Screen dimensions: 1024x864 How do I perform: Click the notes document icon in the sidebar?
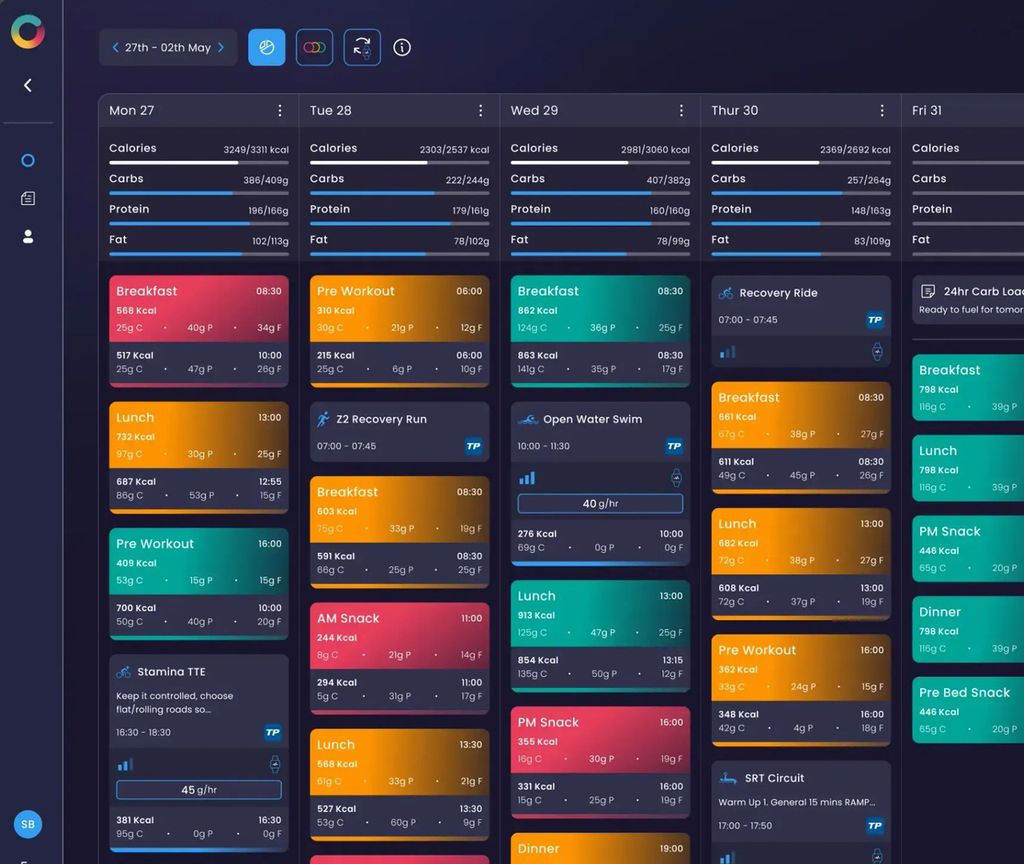[x=27, y=197]
